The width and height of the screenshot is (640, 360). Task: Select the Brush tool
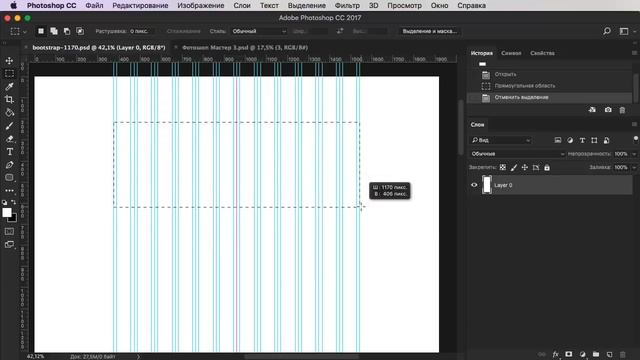[x=9, y=126]
